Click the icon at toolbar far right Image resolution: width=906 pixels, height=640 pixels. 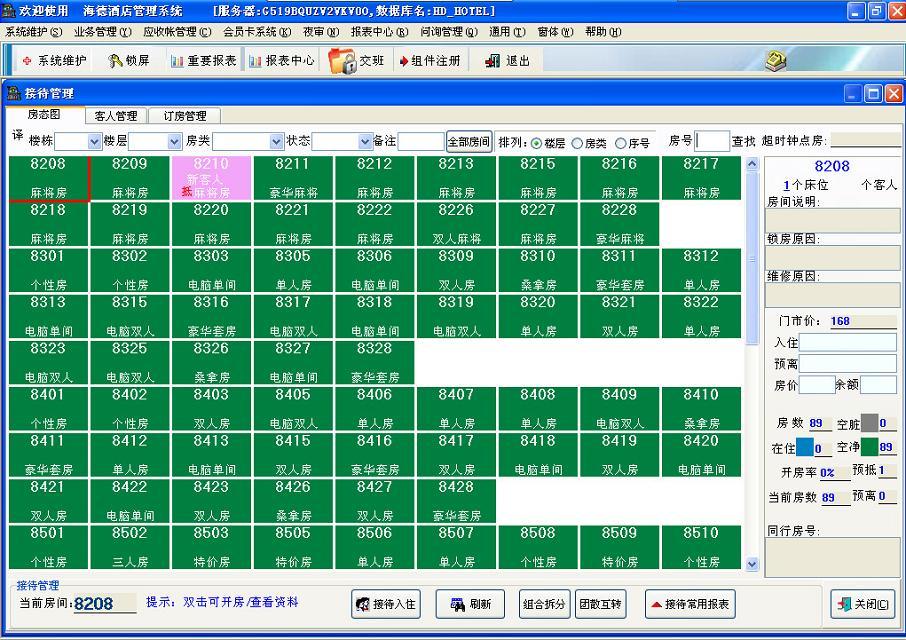click(x=776, y=61)
